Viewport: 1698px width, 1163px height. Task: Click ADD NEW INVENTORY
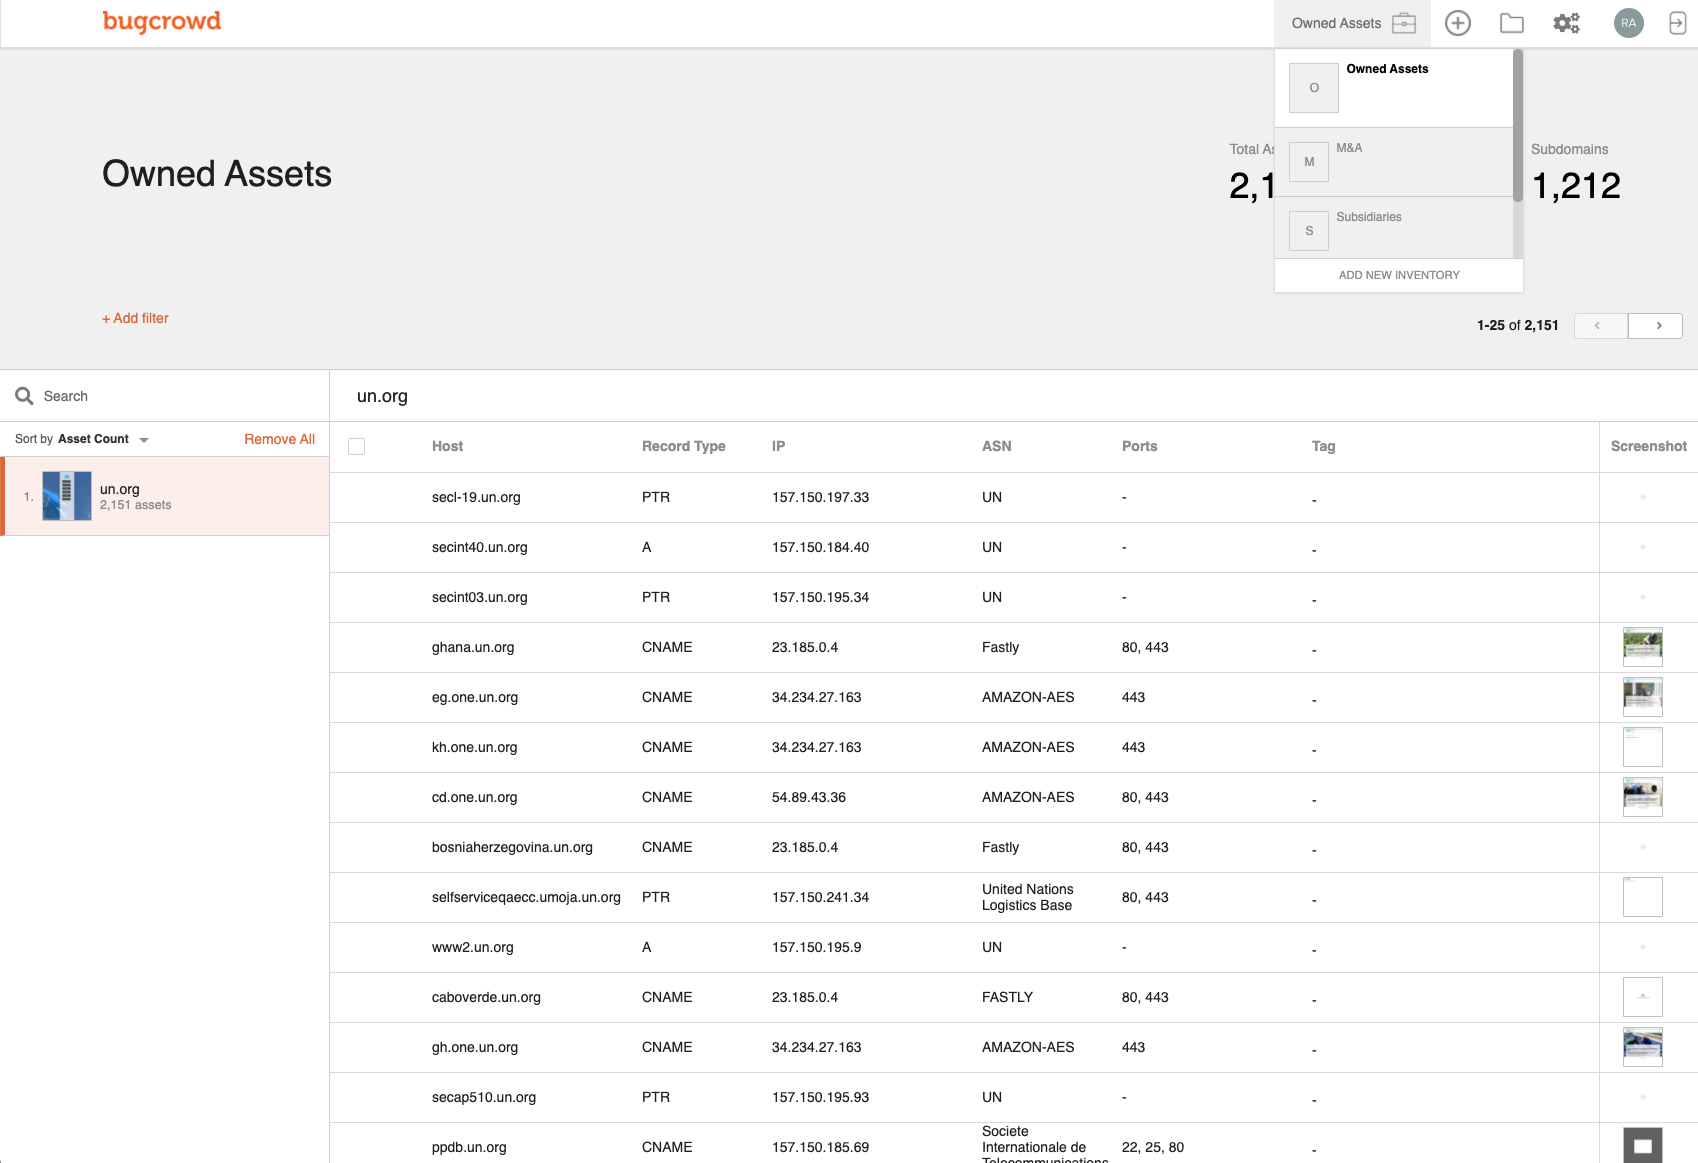(1399, 275)
